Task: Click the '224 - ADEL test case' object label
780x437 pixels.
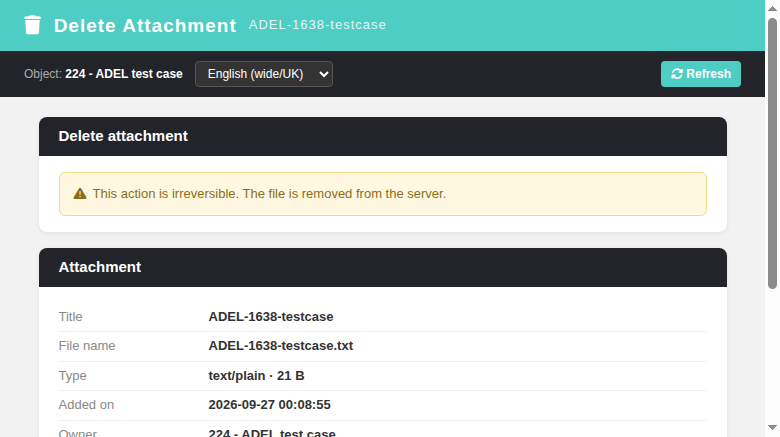Action: coord(124,74)
